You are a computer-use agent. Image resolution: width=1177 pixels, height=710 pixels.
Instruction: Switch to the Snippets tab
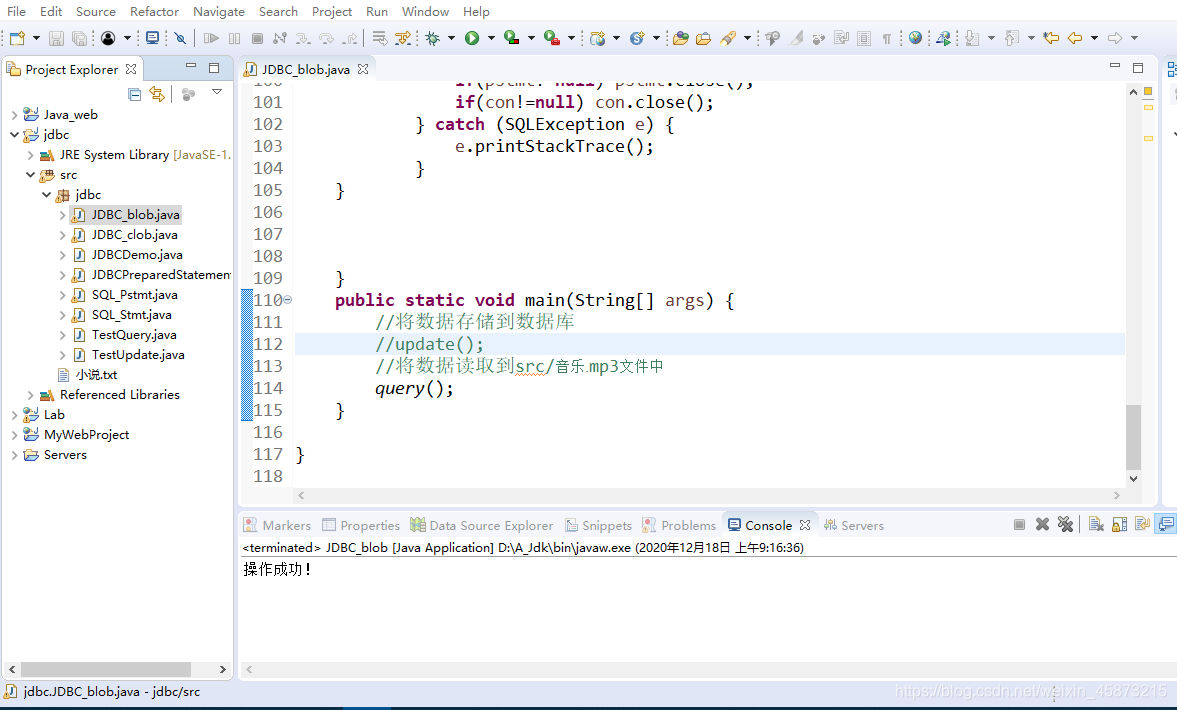pos(598,525)
